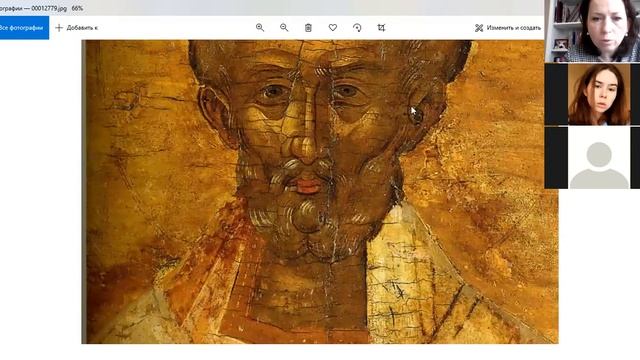
Task: Click the "Добавить к" button
Action: click(77, 28)
